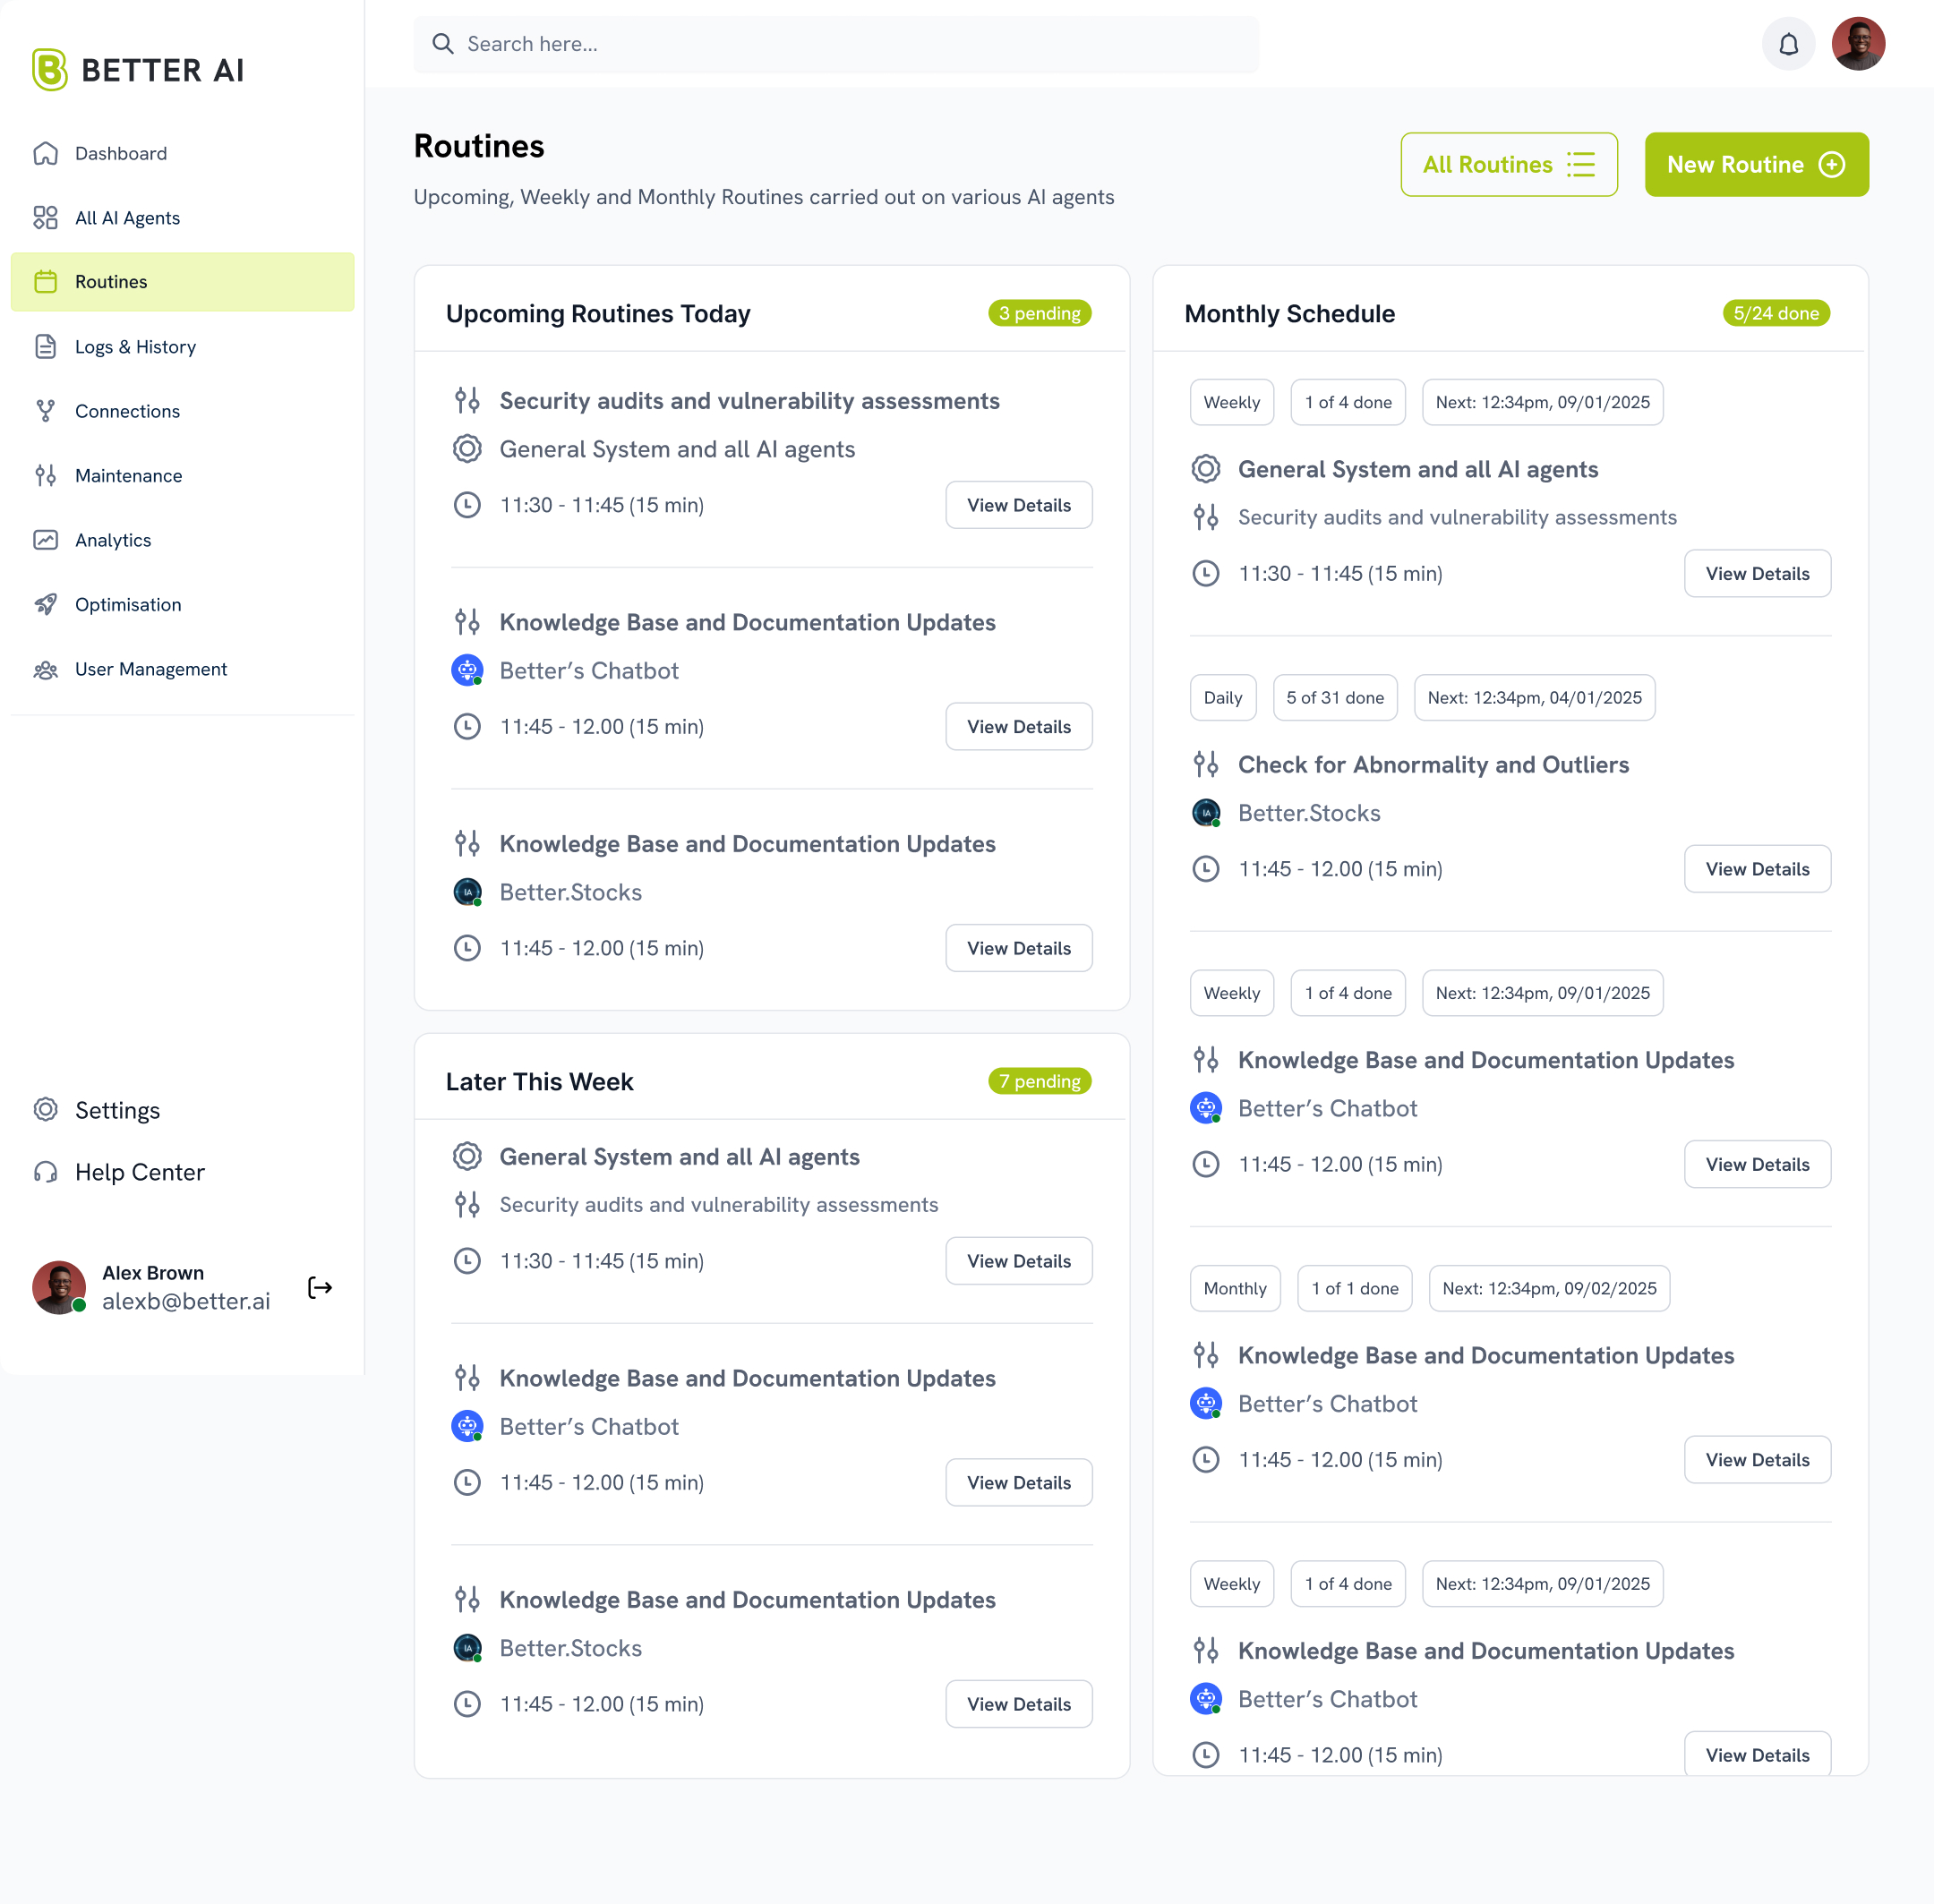View Details of Check for Abnormality routine
Viewport: 1934px width, 1904px height.
click(x=1756, y=869)
